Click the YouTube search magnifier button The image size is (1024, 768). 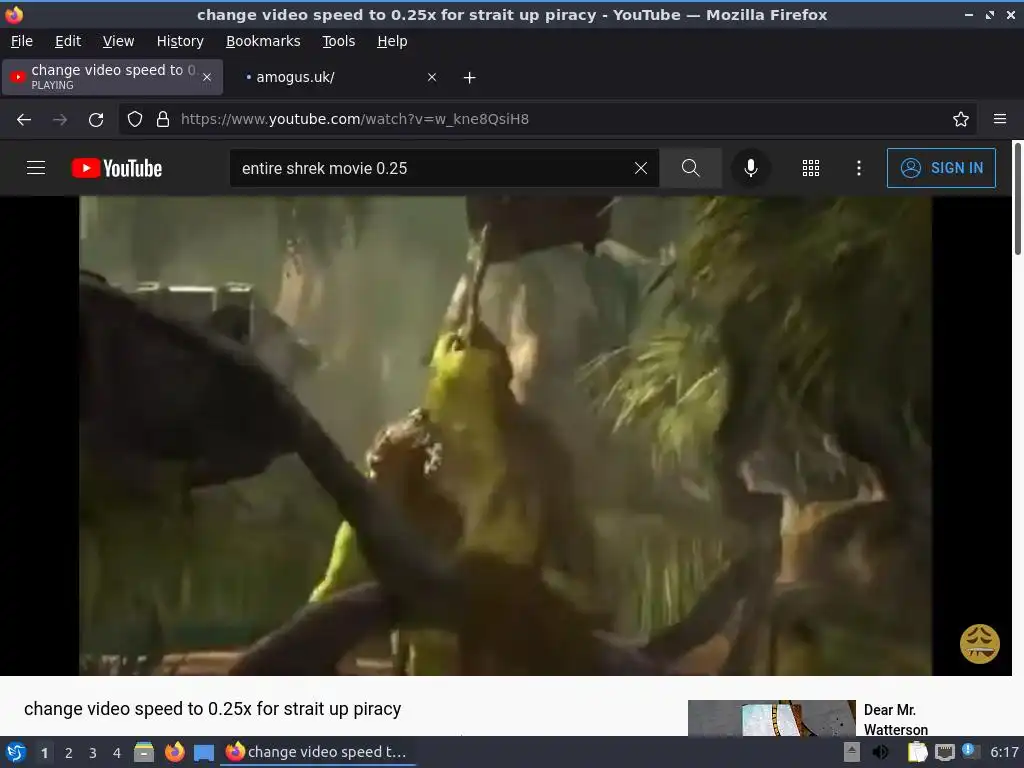point(690,168)
